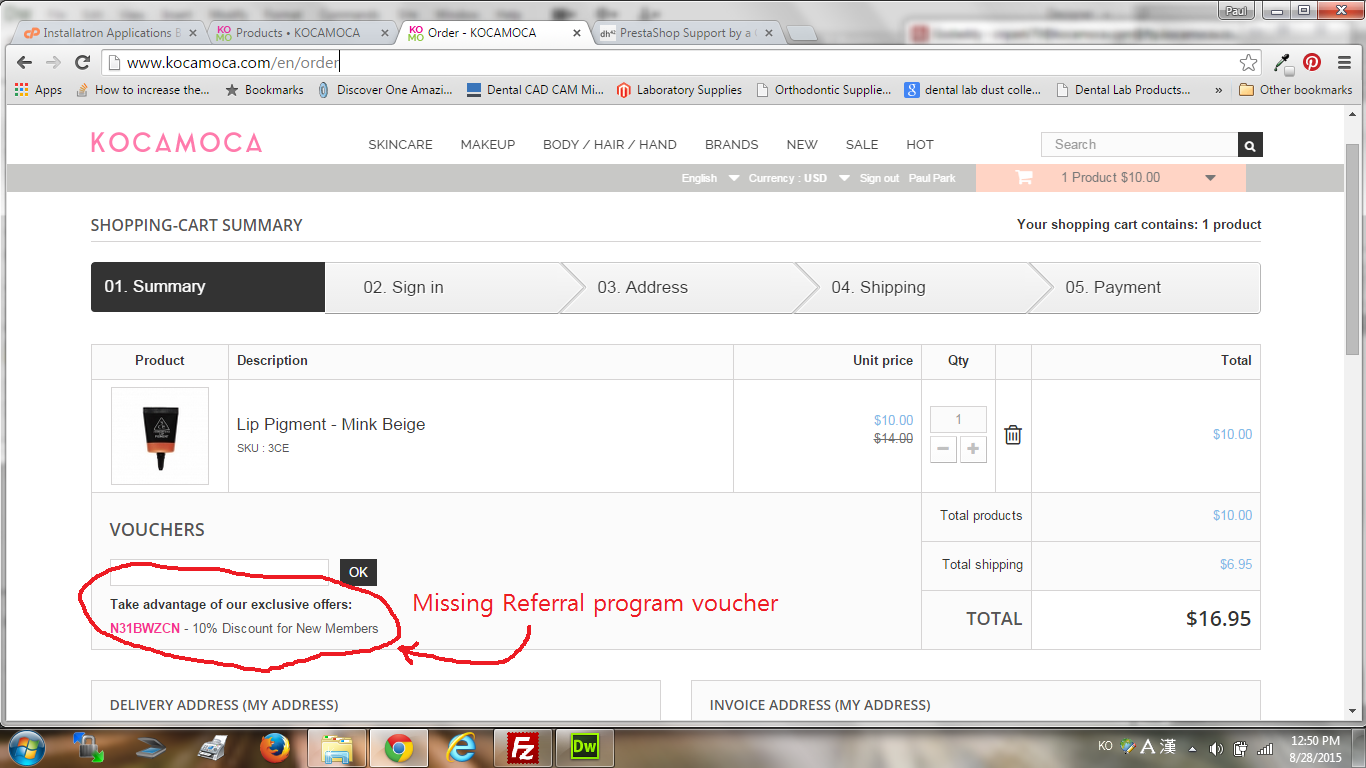Open the BODY / HAIR / HAND menu

610,145
